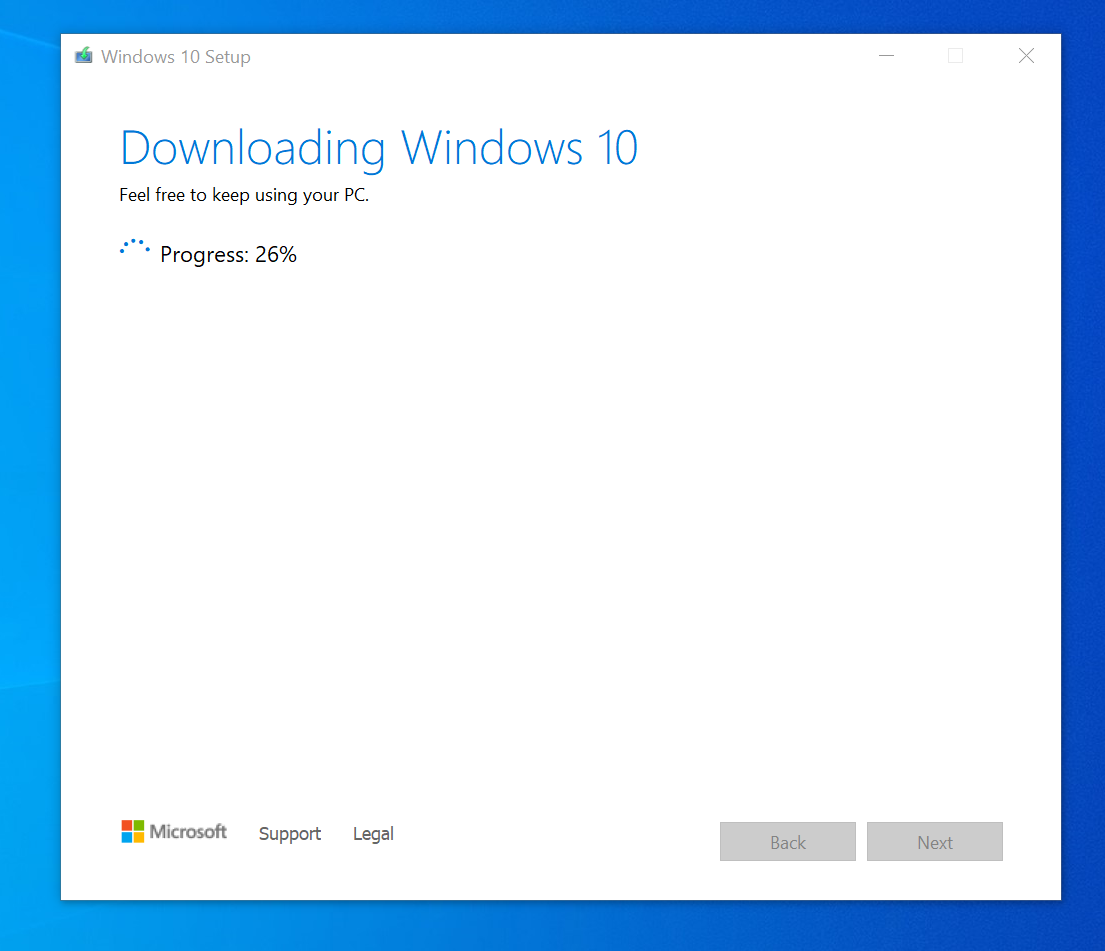Click the "Downloading Windows 10" heading

point(379,149)
